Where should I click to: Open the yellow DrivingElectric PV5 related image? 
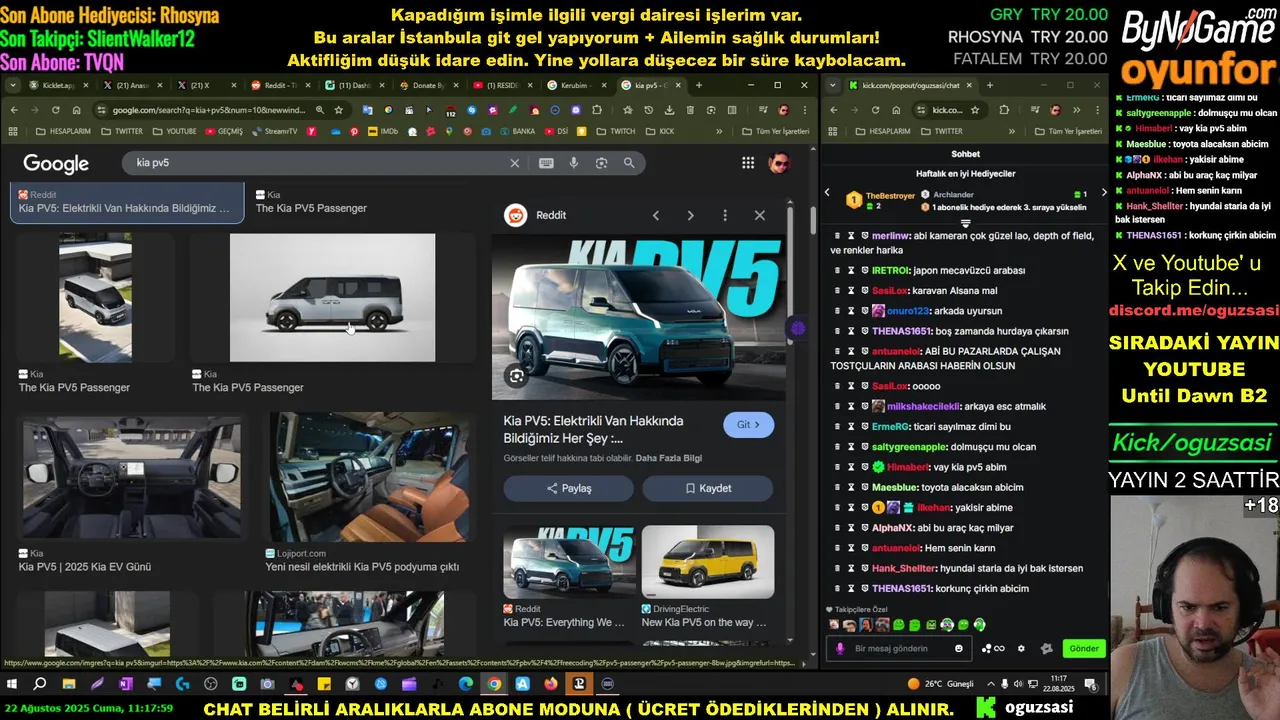point(708,562)
